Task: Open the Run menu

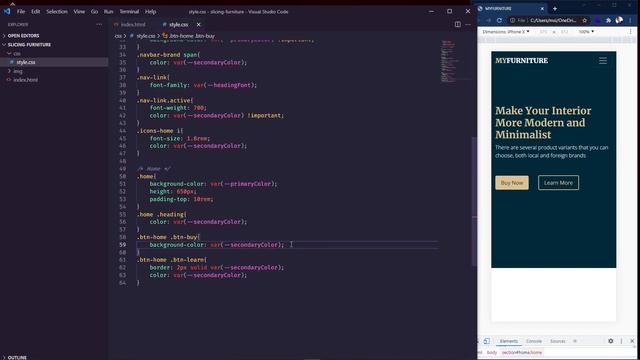Action: 108,11
